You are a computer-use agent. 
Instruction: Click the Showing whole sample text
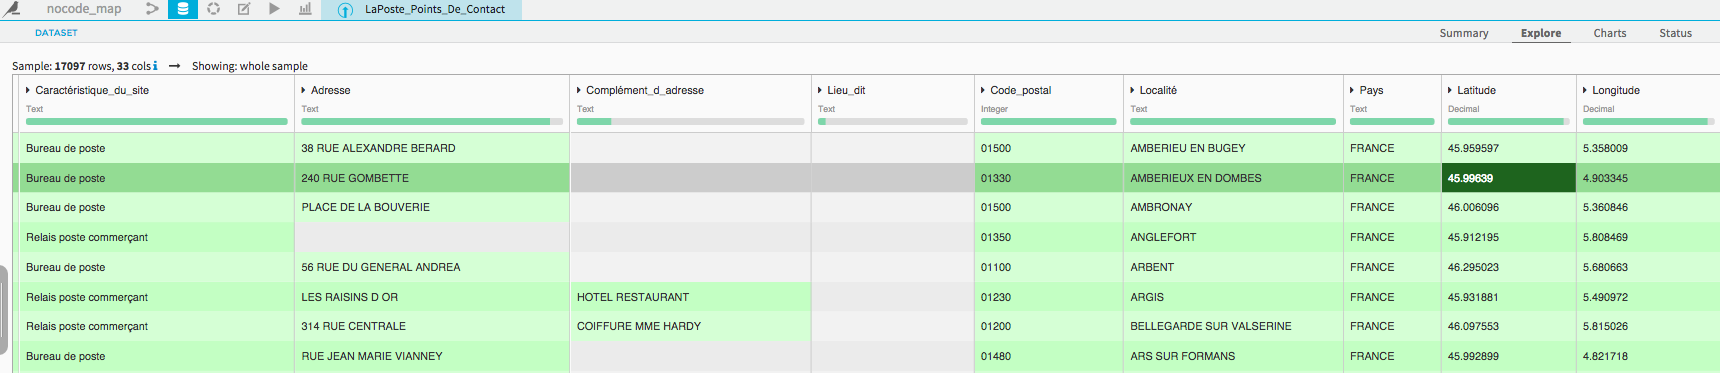[x=250, y=66]
